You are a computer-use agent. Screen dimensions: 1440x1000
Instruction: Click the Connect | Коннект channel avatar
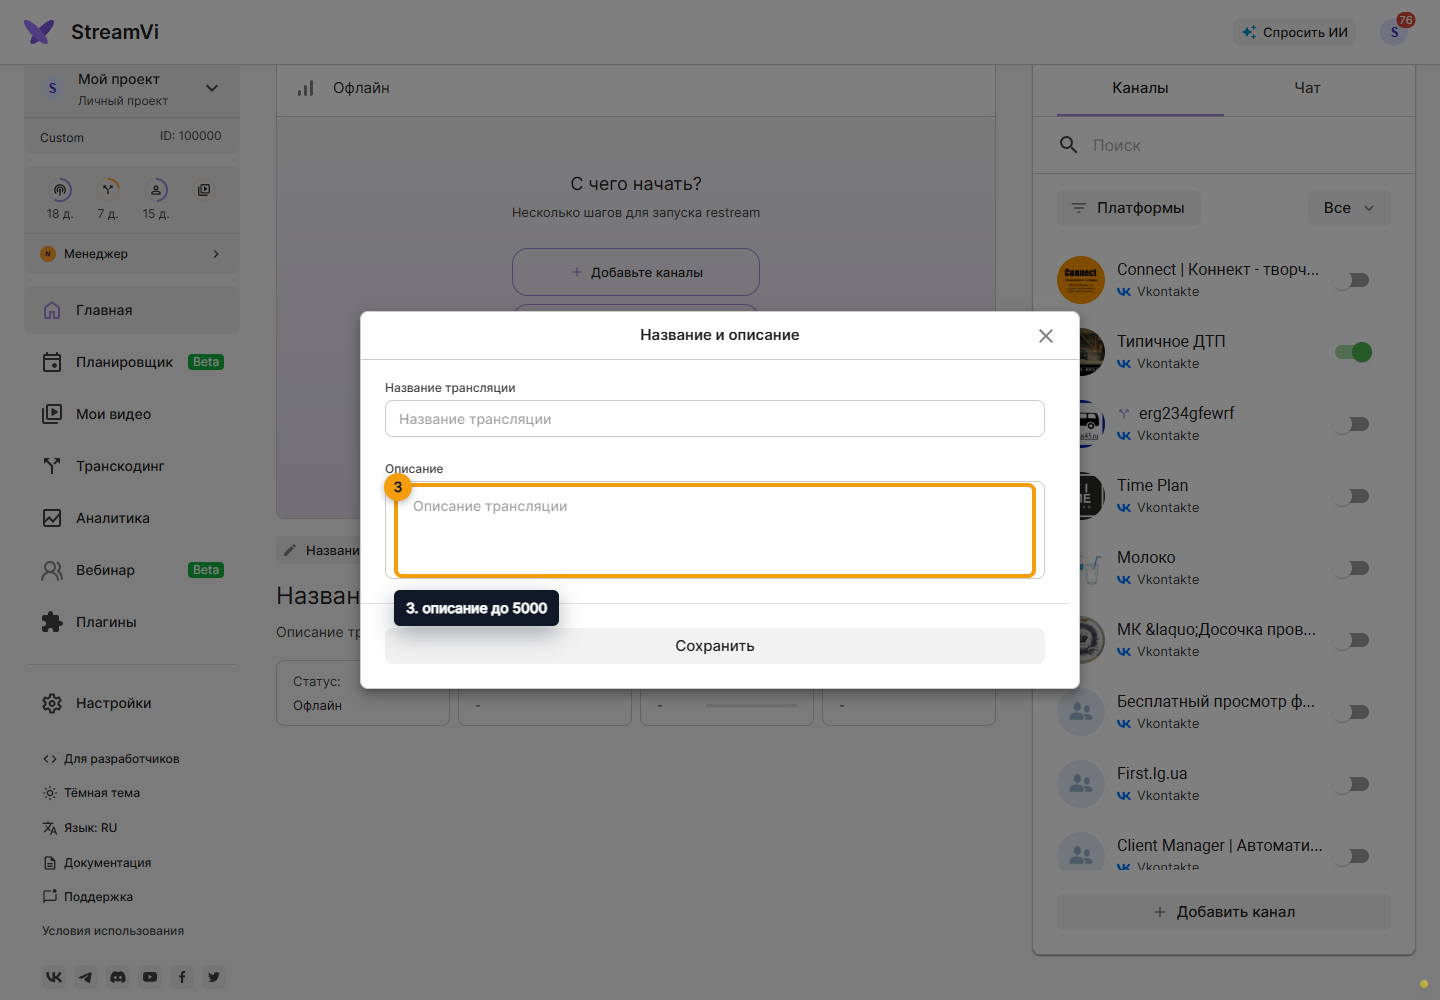(1081, 280)
